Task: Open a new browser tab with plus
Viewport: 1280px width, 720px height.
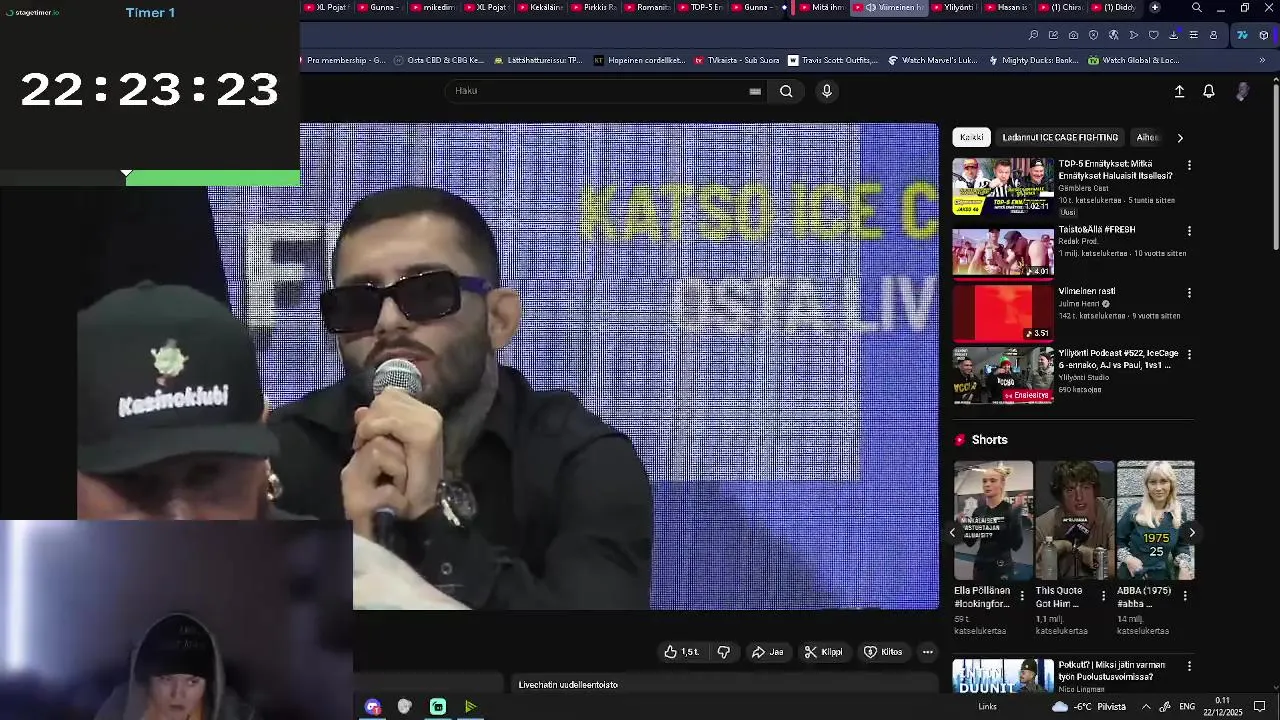Action: point(1155,7)
